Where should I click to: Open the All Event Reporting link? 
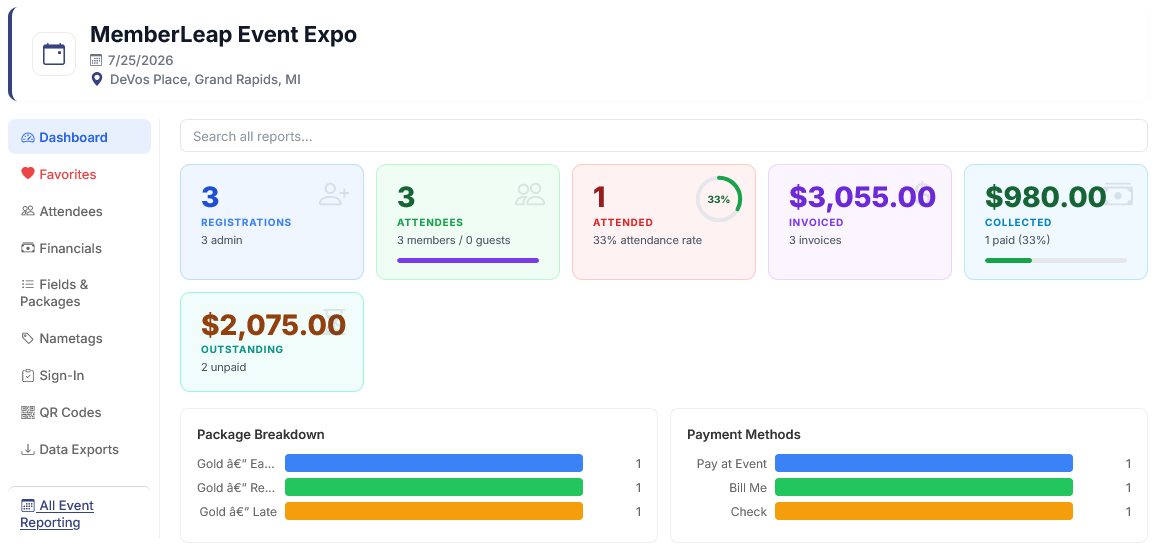click(x=57, y=514)
